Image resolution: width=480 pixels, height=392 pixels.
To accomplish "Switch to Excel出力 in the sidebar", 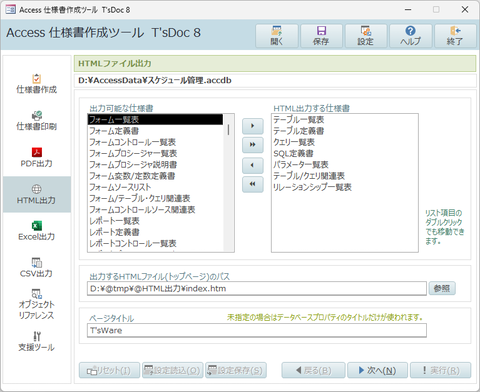I will pyautogui.click(x=37, y=231).
